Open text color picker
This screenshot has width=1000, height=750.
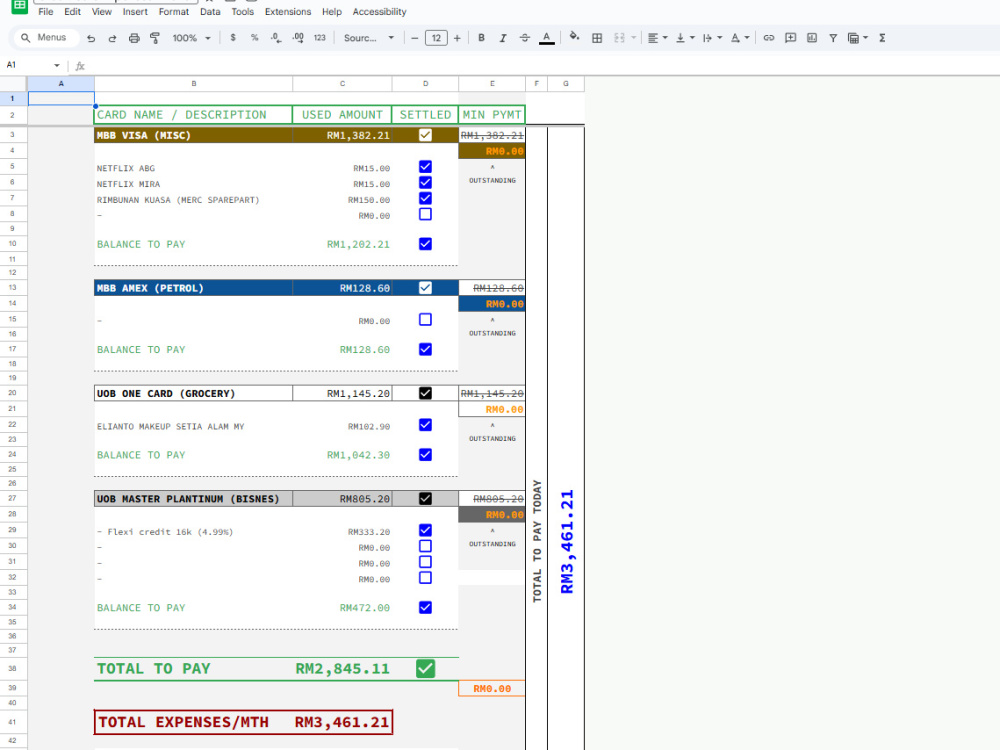[547, 38]
